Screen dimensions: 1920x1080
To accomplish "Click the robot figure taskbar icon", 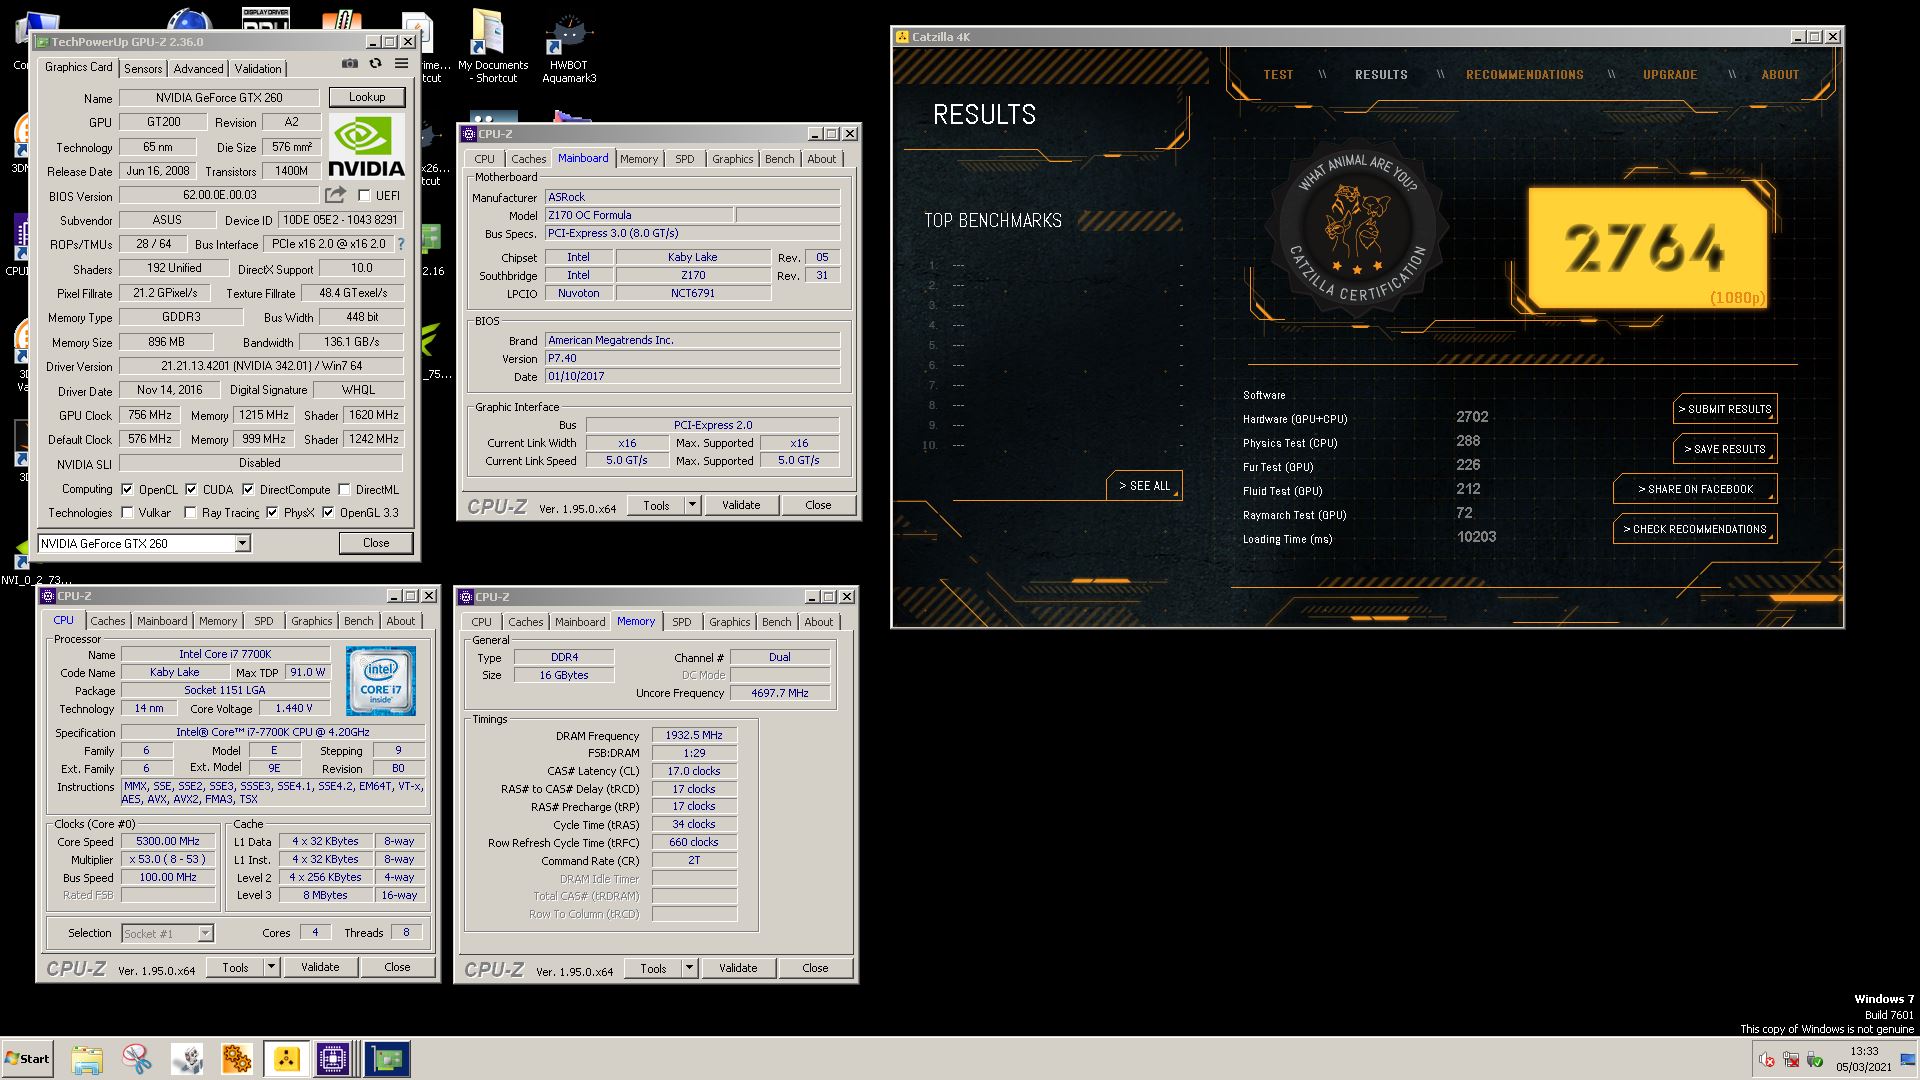I will point(187,1059).
